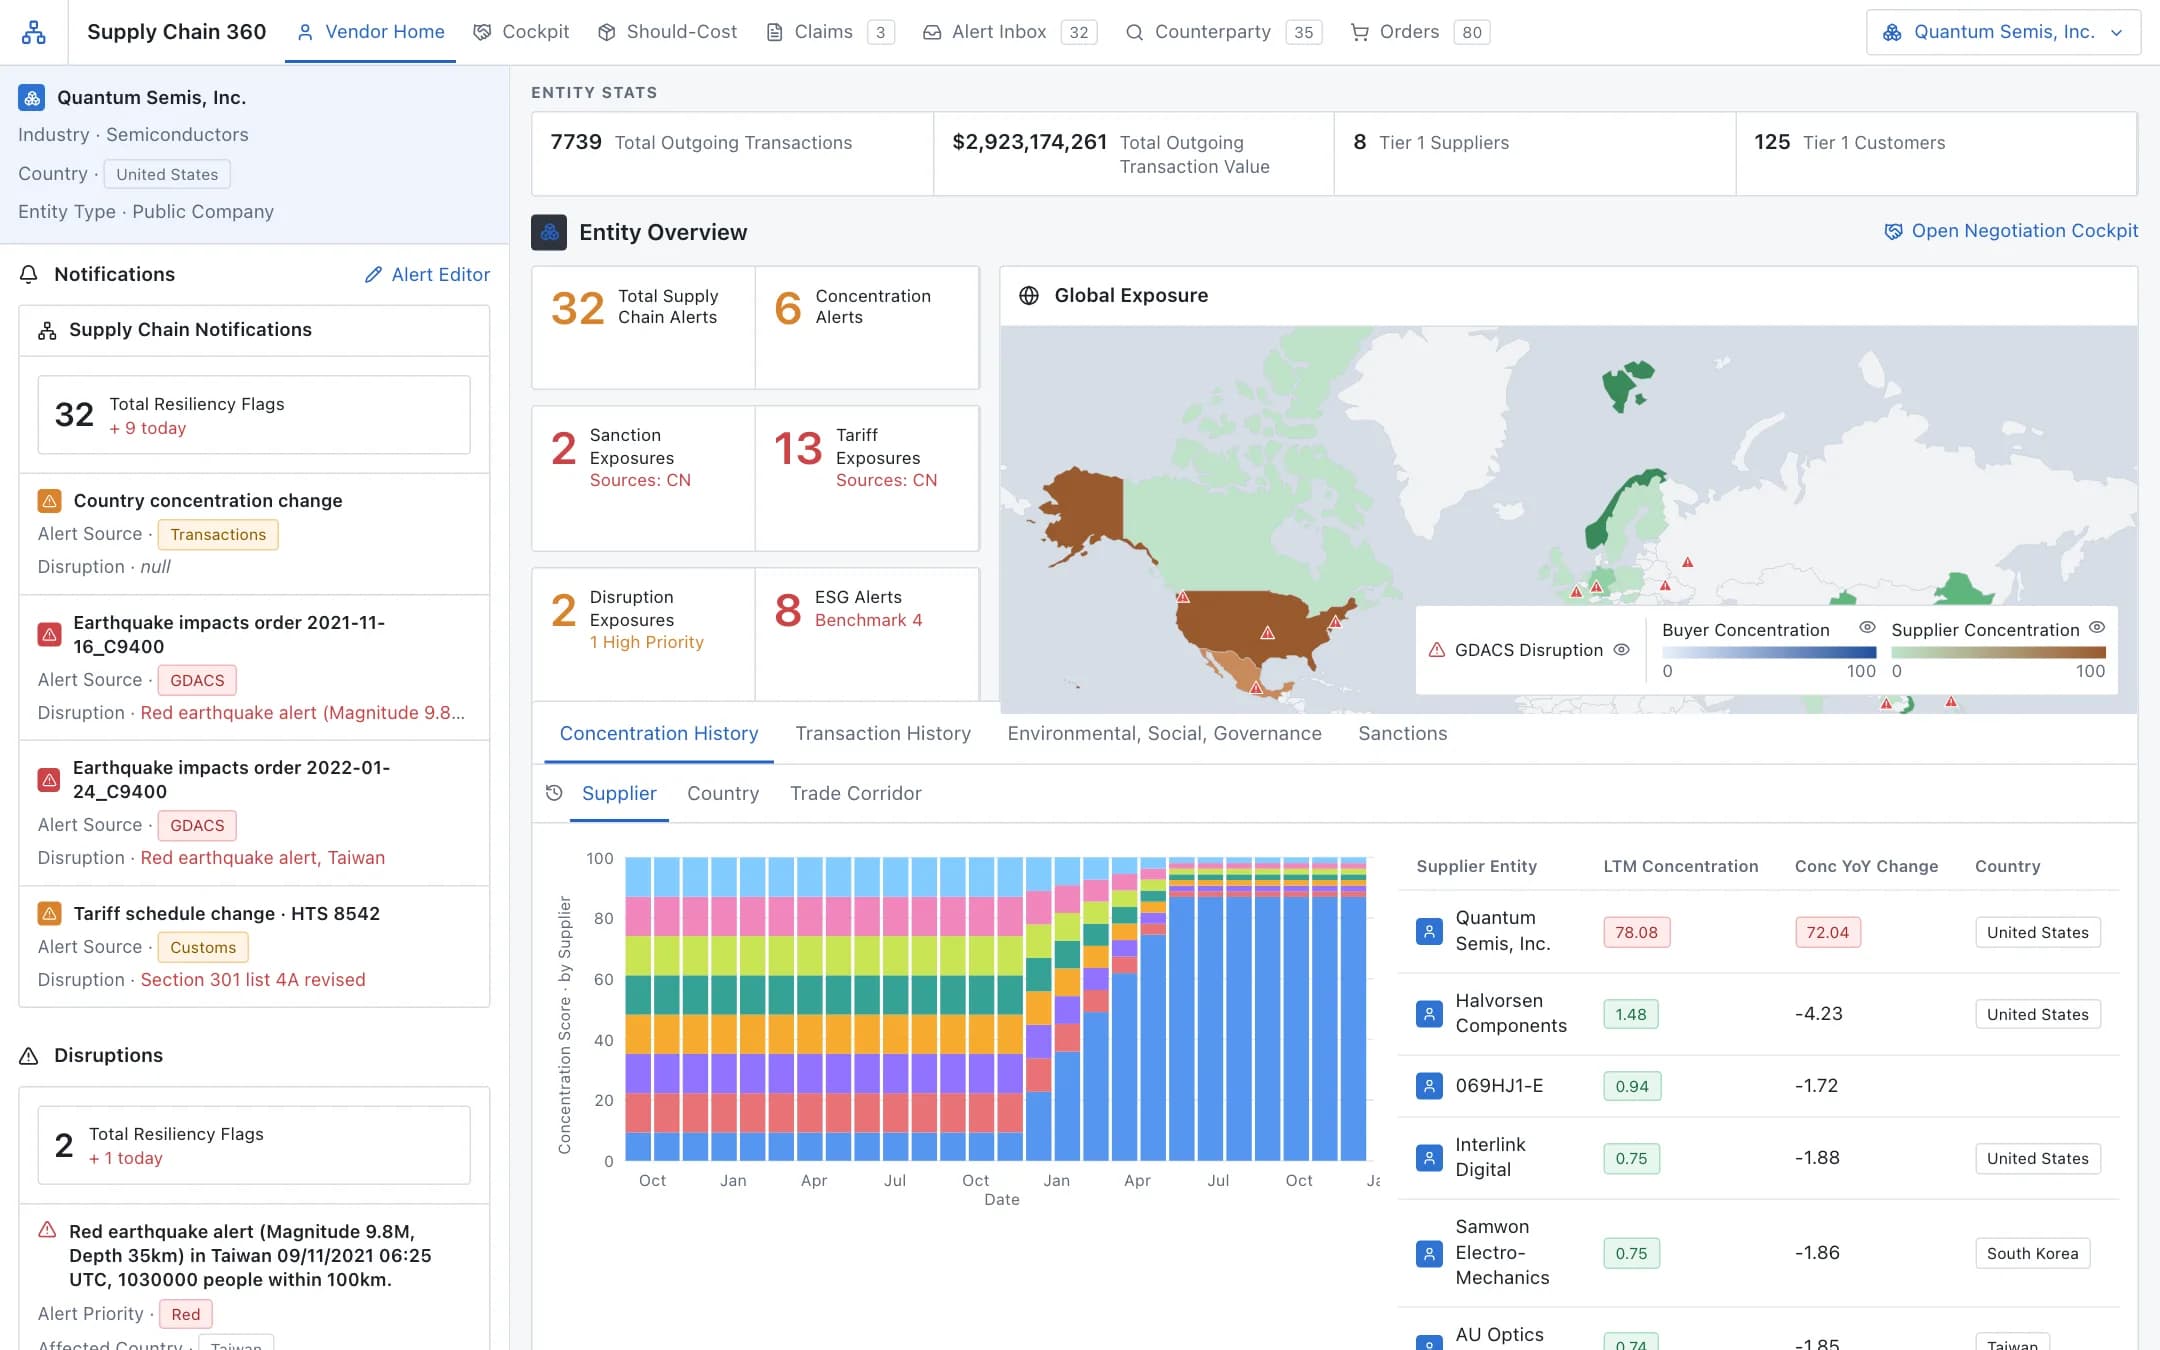The height and width of the screenshot is (1350, 2160).
Task: Click the Total Resiliency Flags 32 card
Action: pyautogui.click(x=254, y=415)
